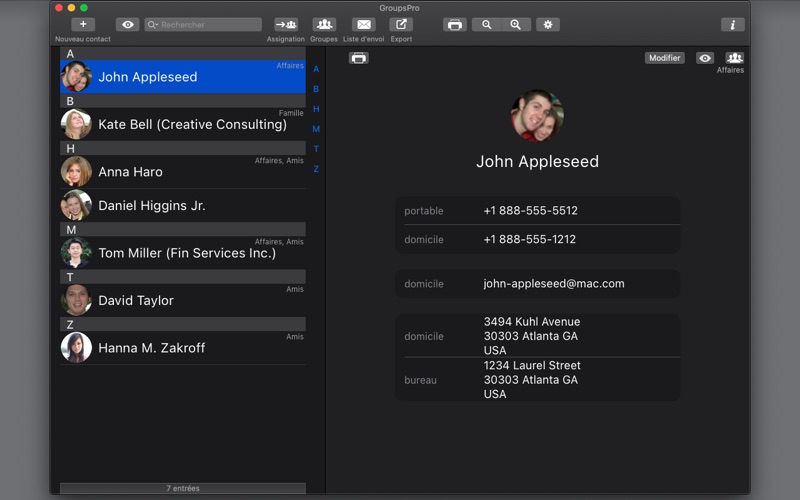Click the Assignation toolbar icon
The width and height of the screenshot is (800, 500).
(x=286, y=24)
